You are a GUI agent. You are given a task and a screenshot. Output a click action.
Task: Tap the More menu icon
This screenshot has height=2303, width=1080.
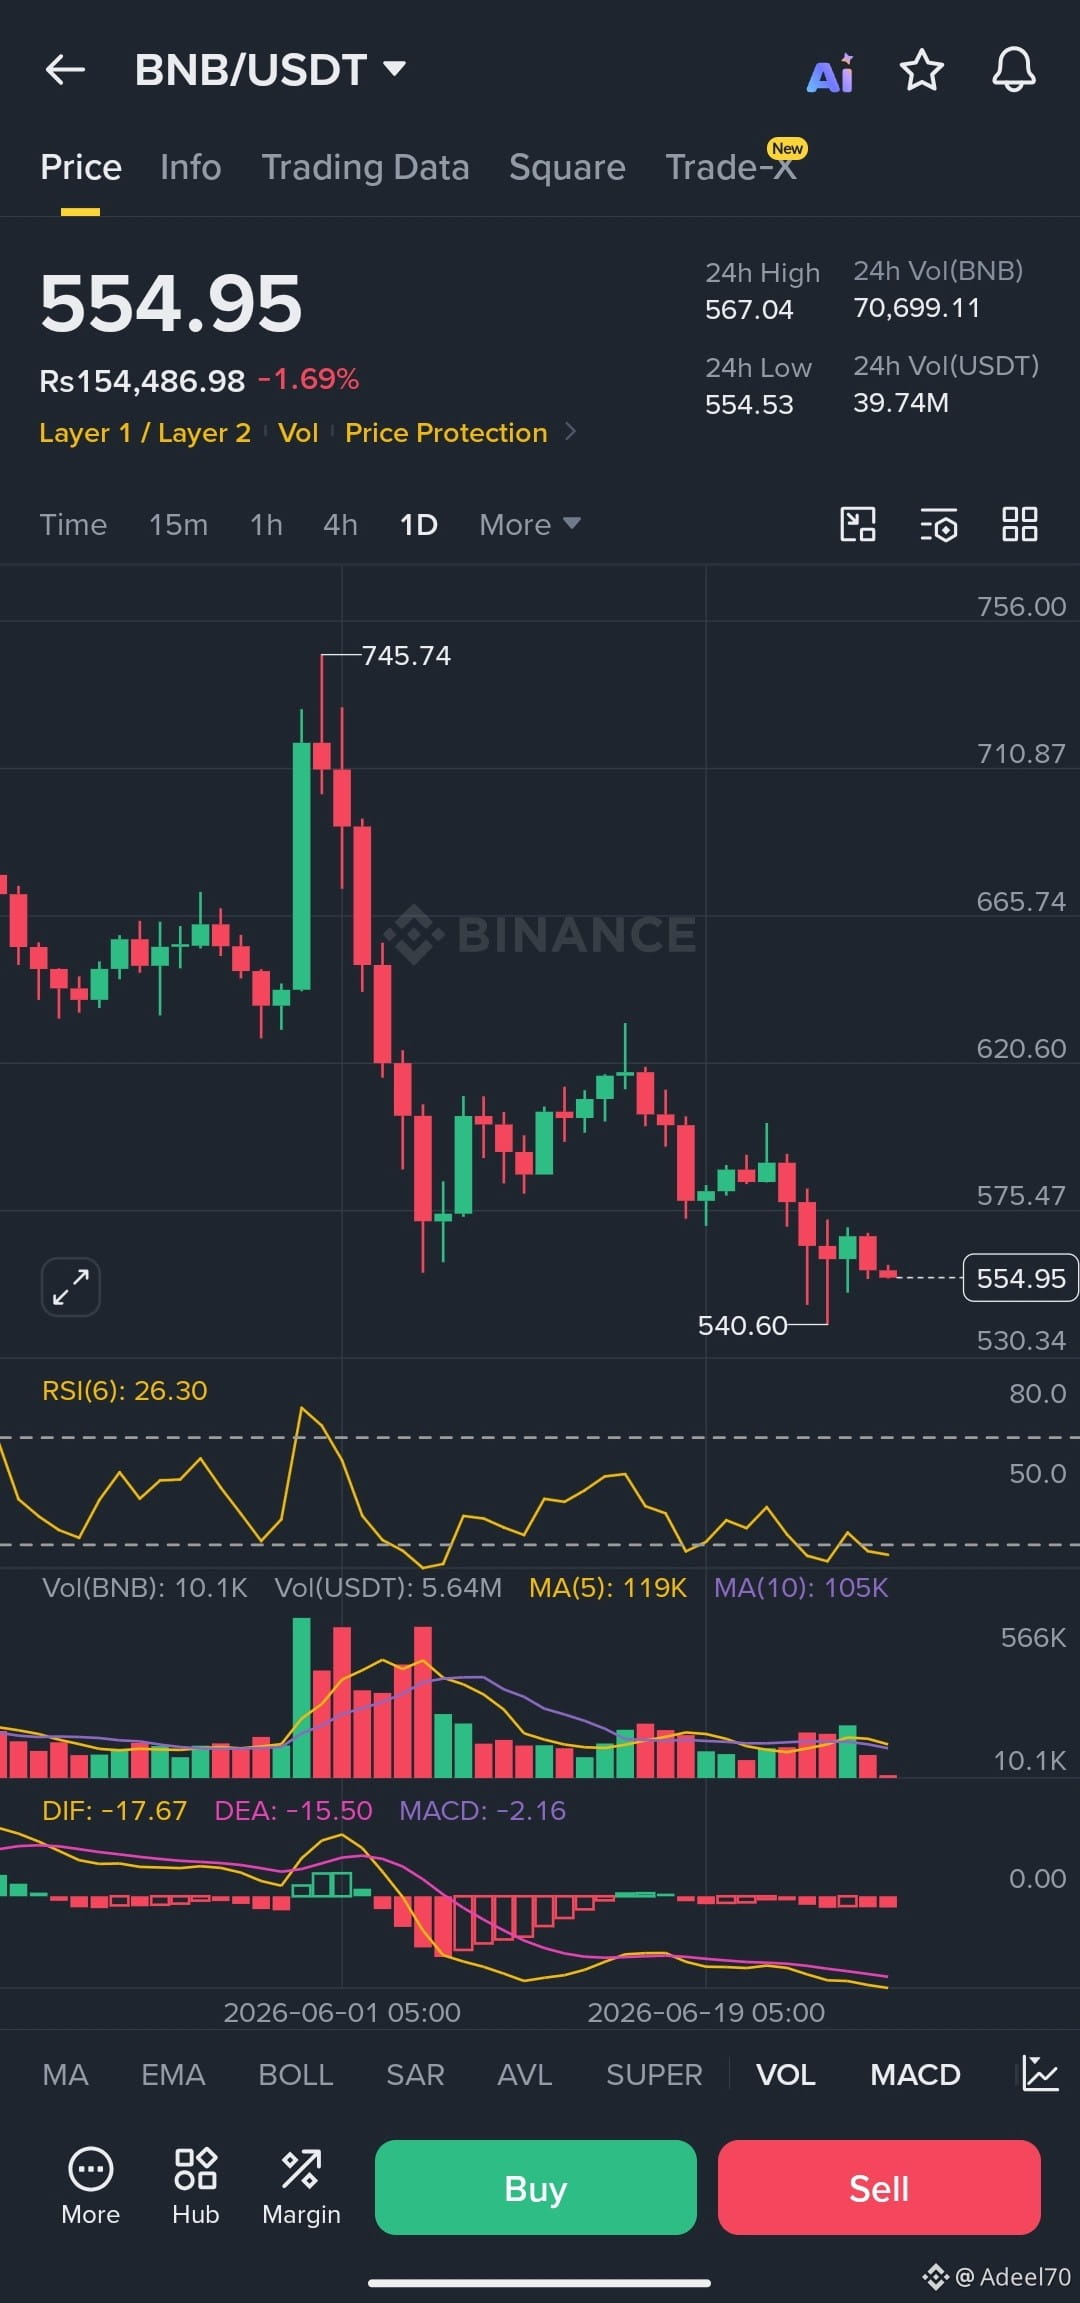point(90,2186)
